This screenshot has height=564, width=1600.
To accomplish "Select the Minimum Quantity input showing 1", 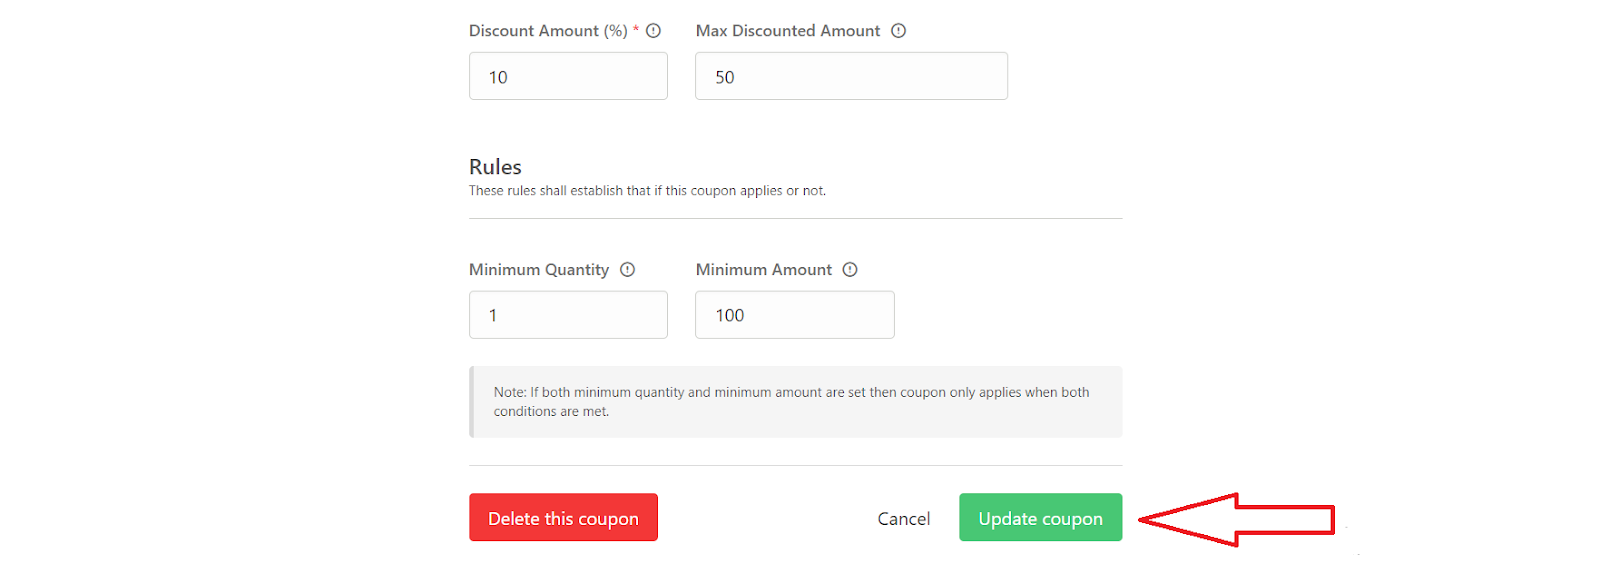I will pos(568,315).
